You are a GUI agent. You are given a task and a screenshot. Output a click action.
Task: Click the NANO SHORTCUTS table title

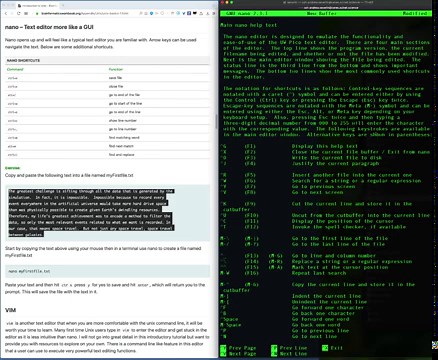[x=23, y=60]
